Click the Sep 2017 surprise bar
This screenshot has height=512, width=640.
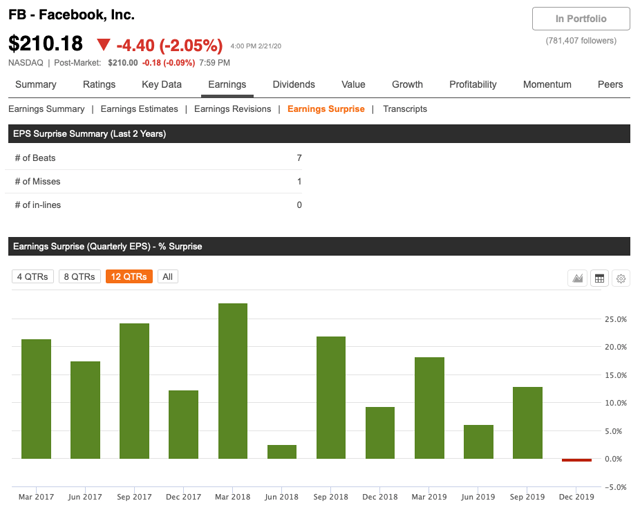134,391
